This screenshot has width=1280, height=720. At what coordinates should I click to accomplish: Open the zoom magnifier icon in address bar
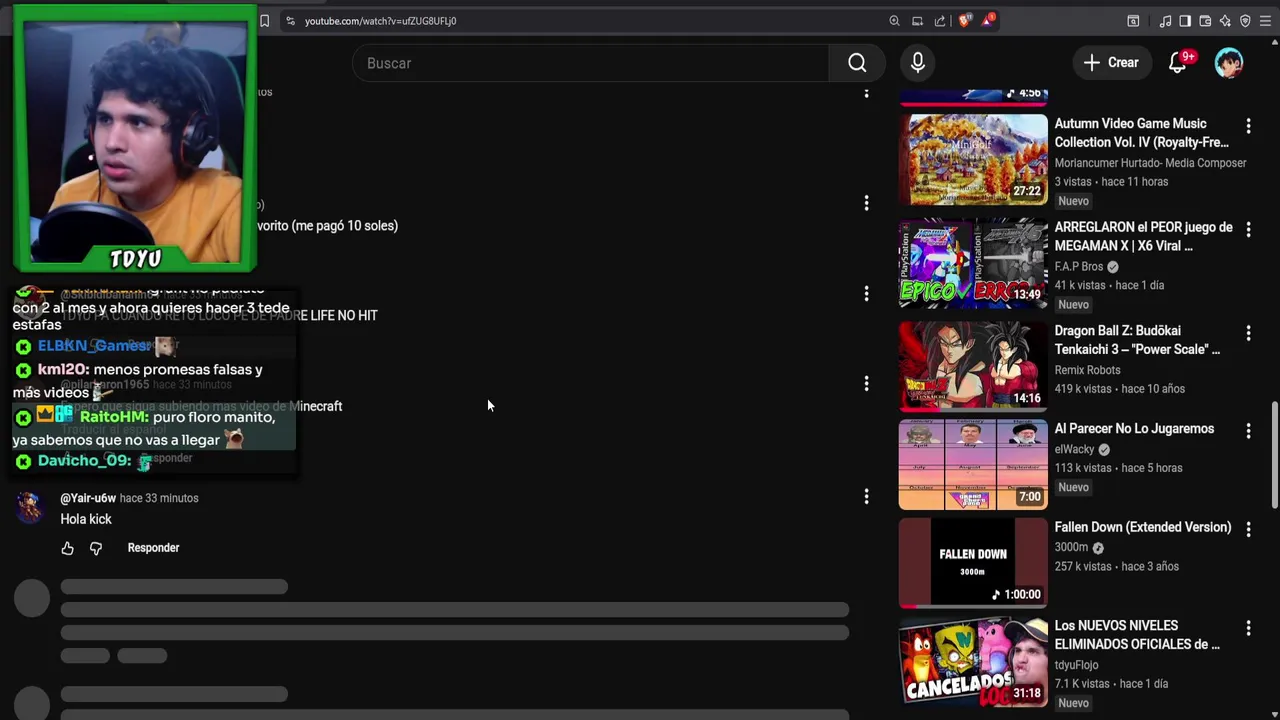point(894,21)
